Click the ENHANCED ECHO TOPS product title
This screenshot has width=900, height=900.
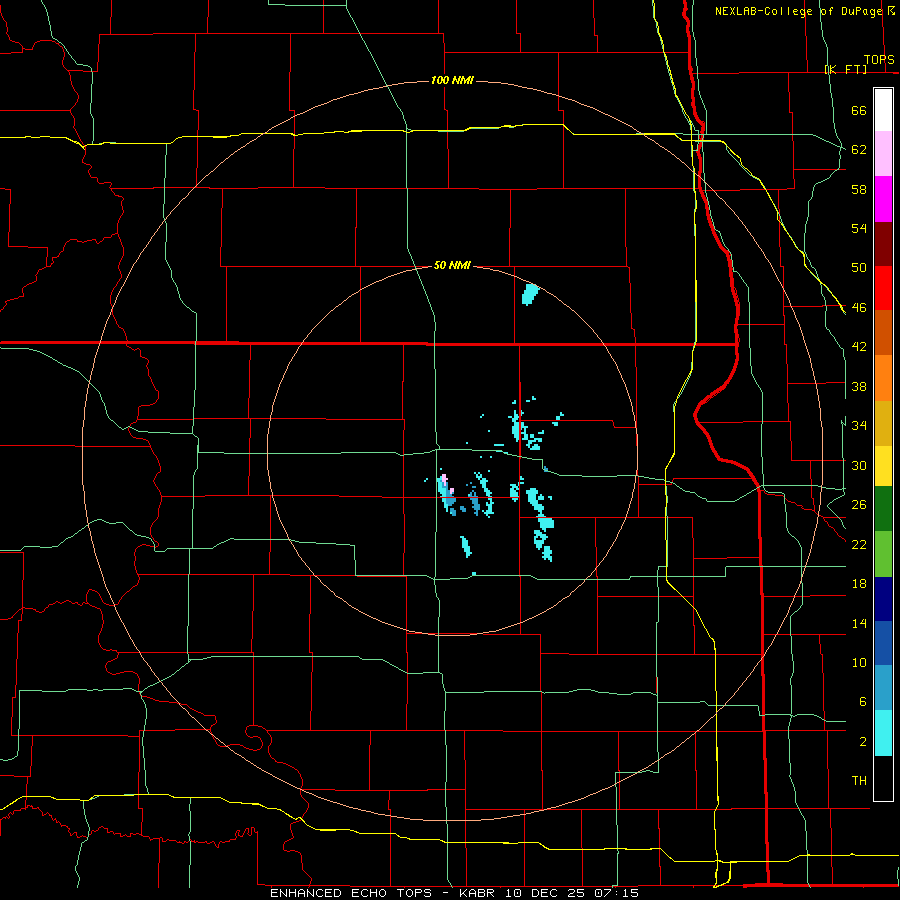click(351, 893)
